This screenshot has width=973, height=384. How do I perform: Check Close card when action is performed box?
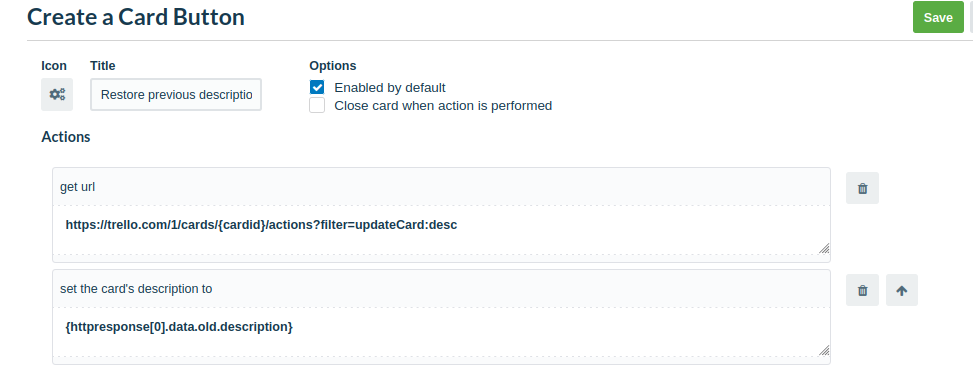point(317,105)
